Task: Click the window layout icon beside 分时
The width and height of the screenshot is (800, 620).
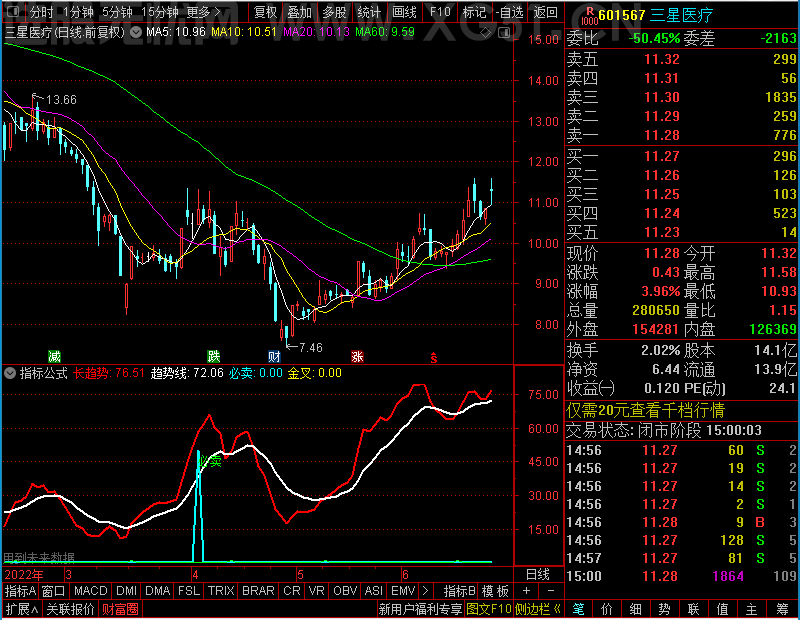Action: tap(14, 11)
